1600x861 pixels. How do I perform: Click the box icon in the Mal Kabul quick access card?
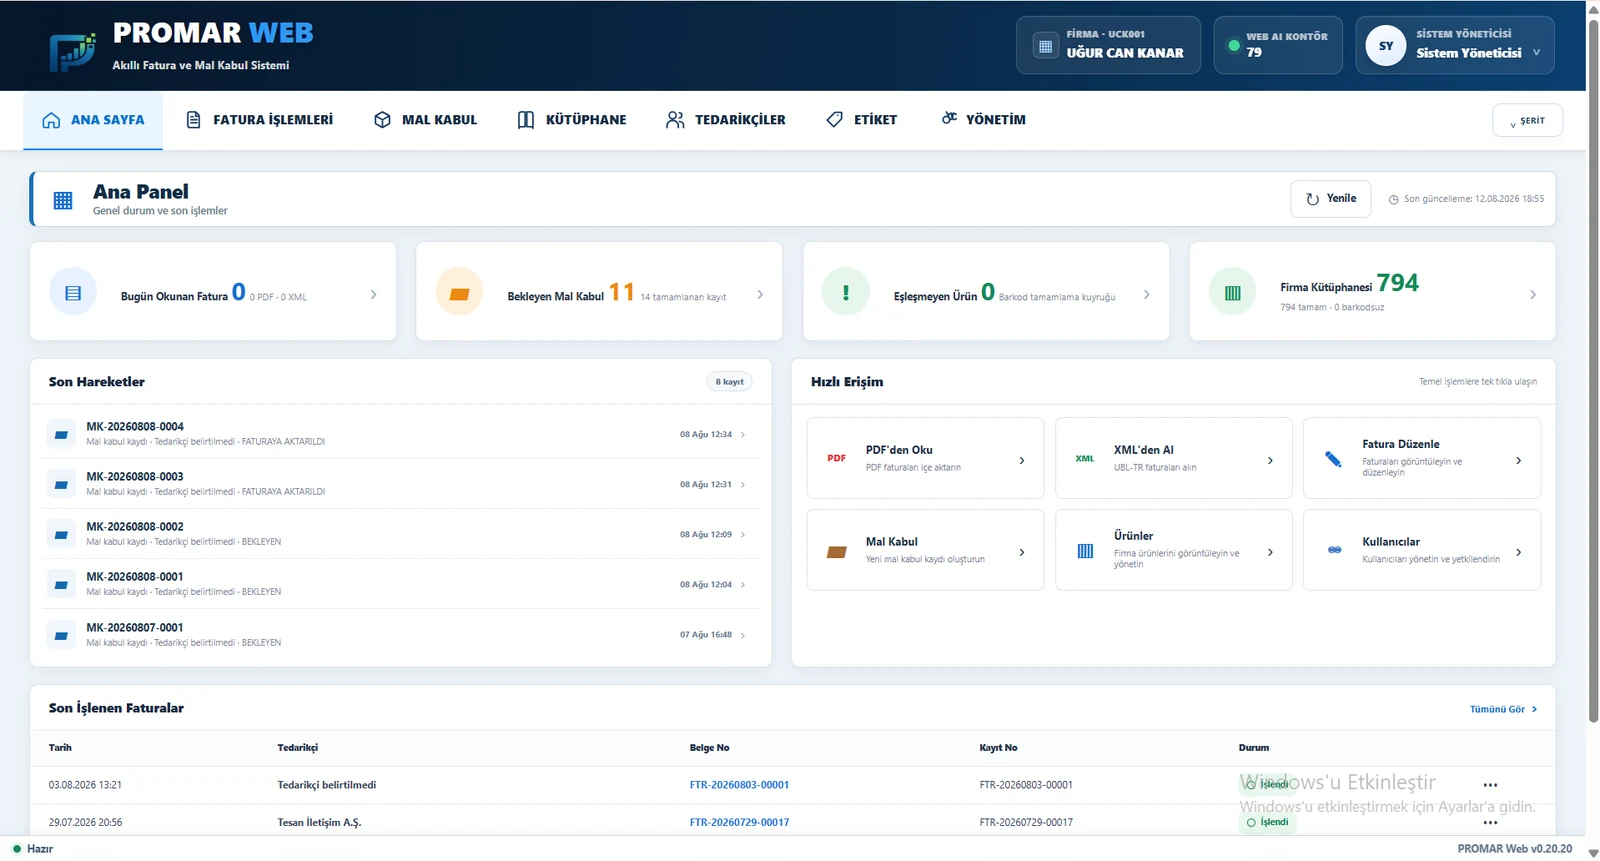[837, 552]
